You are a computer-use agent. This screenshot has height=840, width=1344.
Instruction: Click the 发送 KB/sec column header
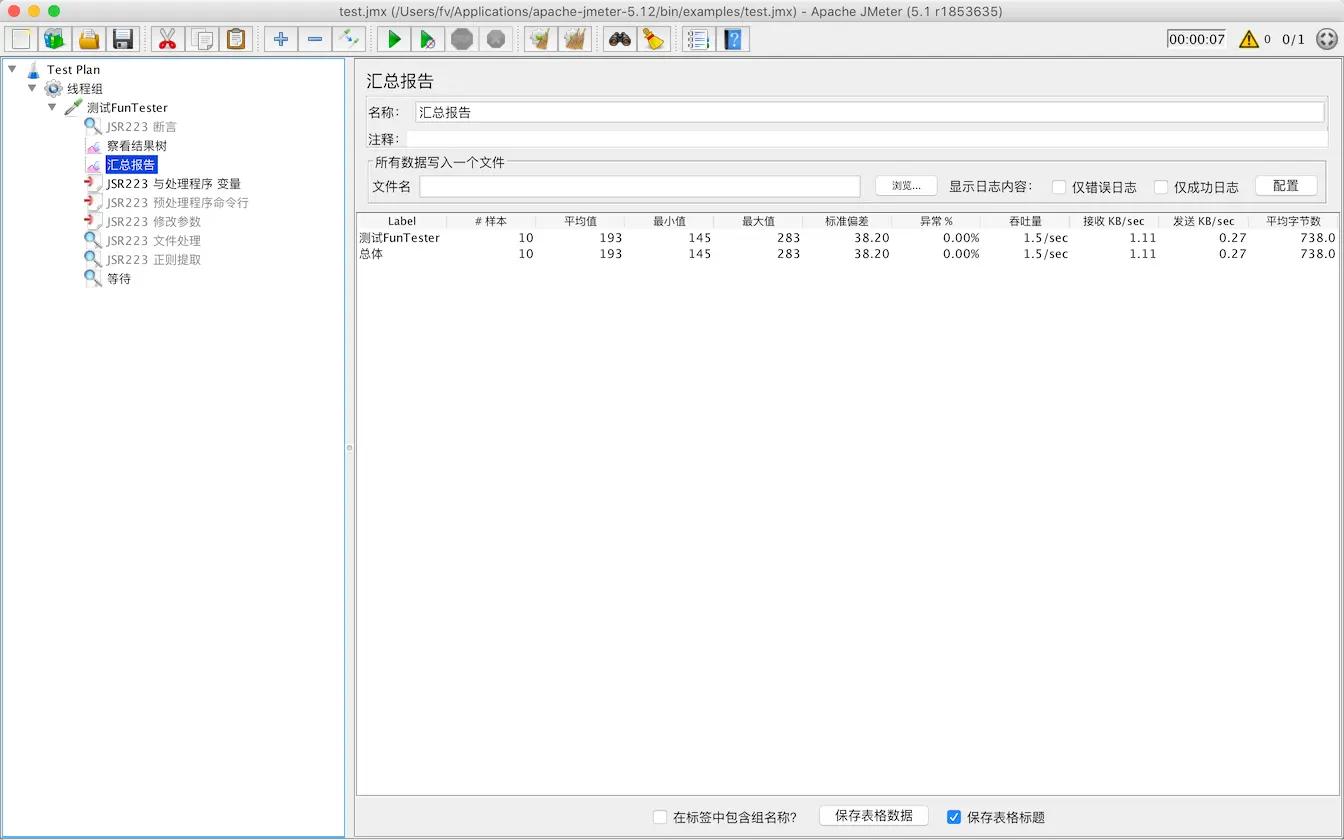coord(1204,221)
